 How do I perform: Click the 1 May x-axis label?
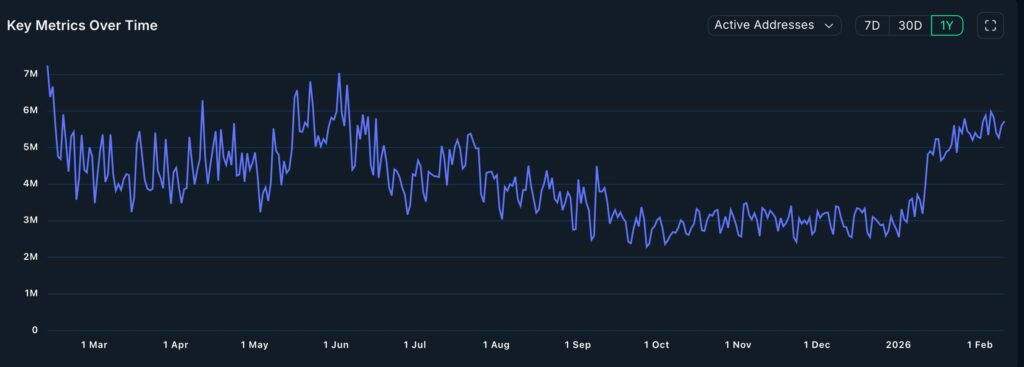coord(255,345)
